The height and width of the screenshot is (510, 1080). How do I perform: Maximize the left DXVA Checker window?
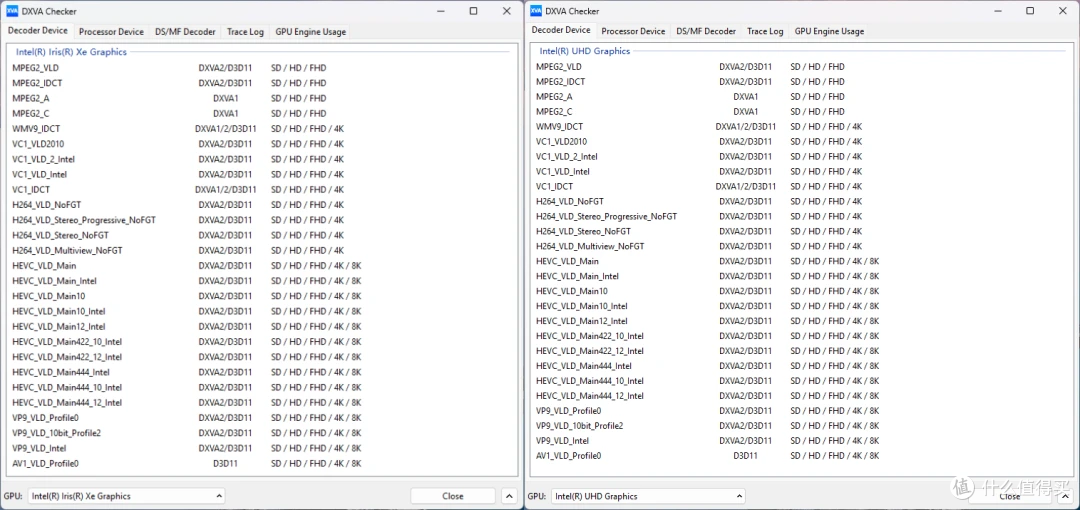[x=473, y=11]
